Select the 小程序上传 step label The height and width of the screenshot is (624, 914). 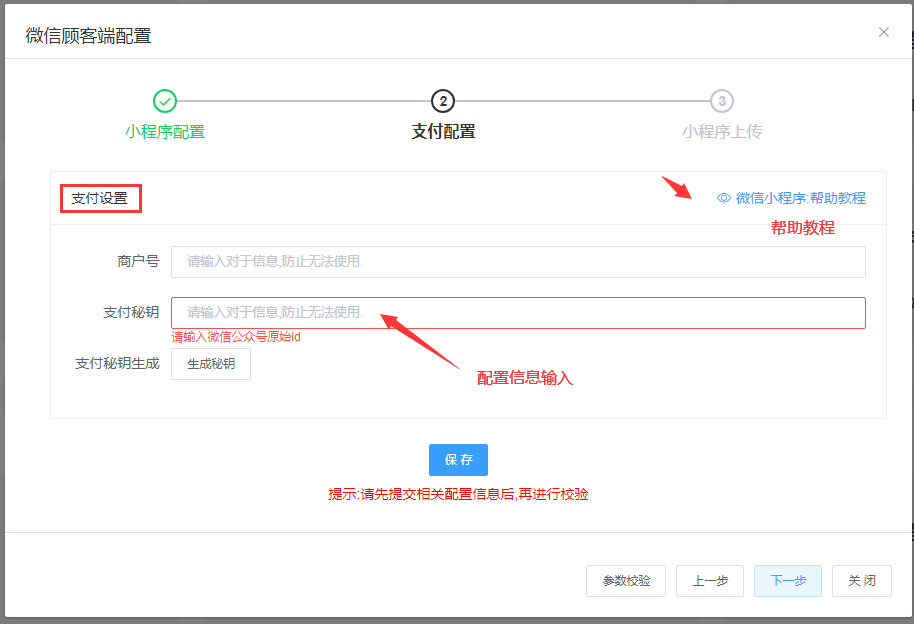click(722, 132)
